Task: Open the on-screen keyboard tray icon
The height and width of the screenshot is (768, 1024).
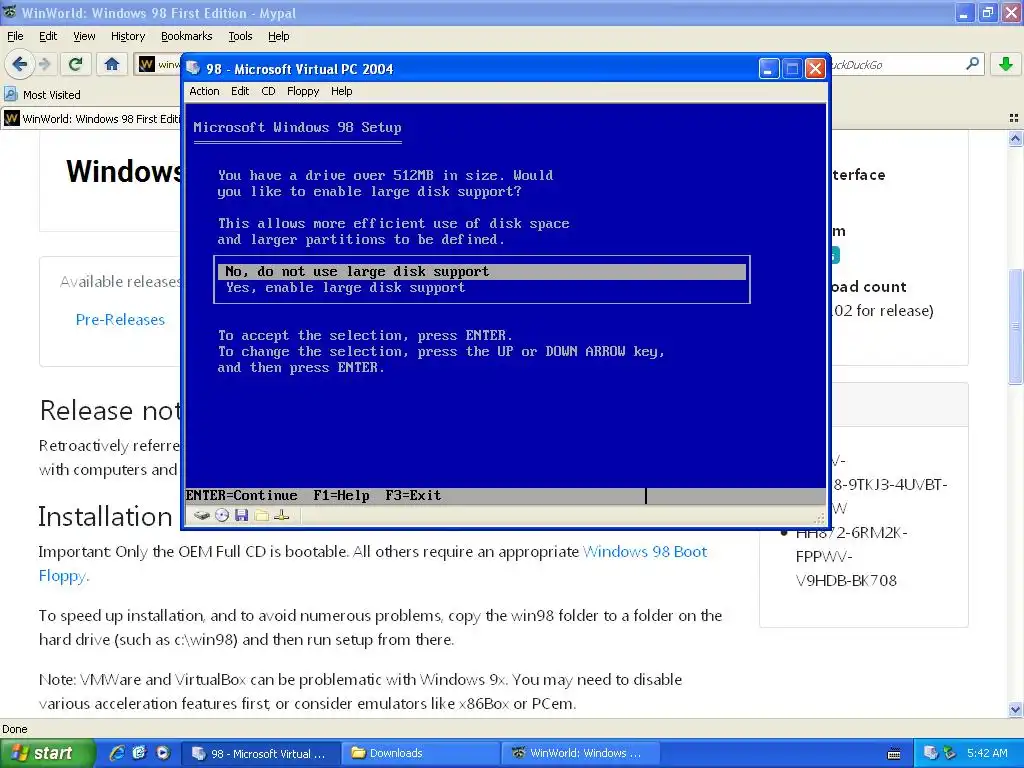Action: coord(894,754)
